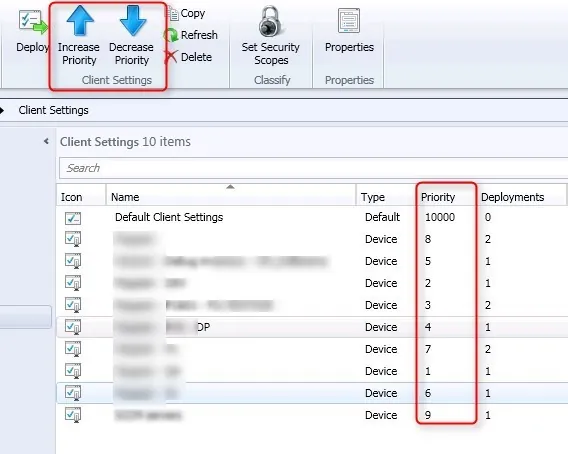Click the Copy icon in ribbon

[173, 13]
